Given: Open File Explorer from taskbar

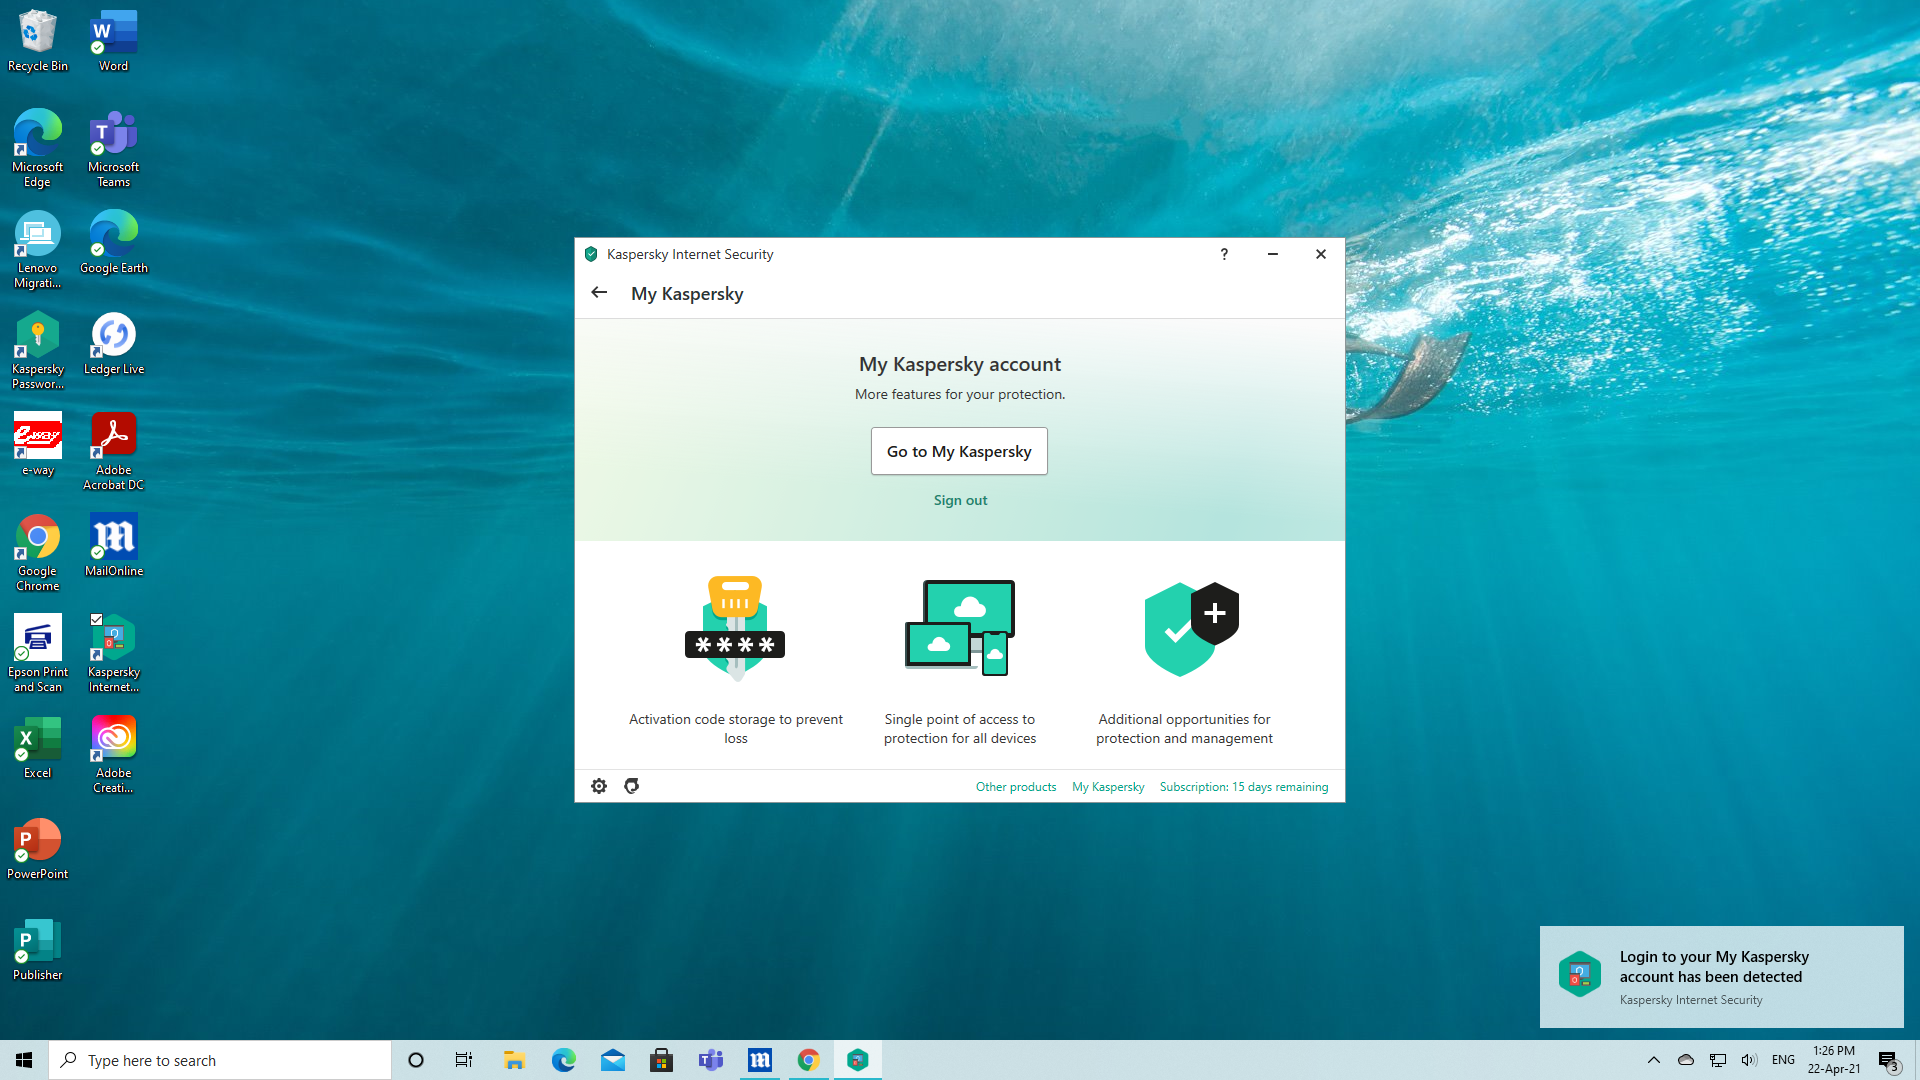Looking at the screenshot, I should 514,1060.
